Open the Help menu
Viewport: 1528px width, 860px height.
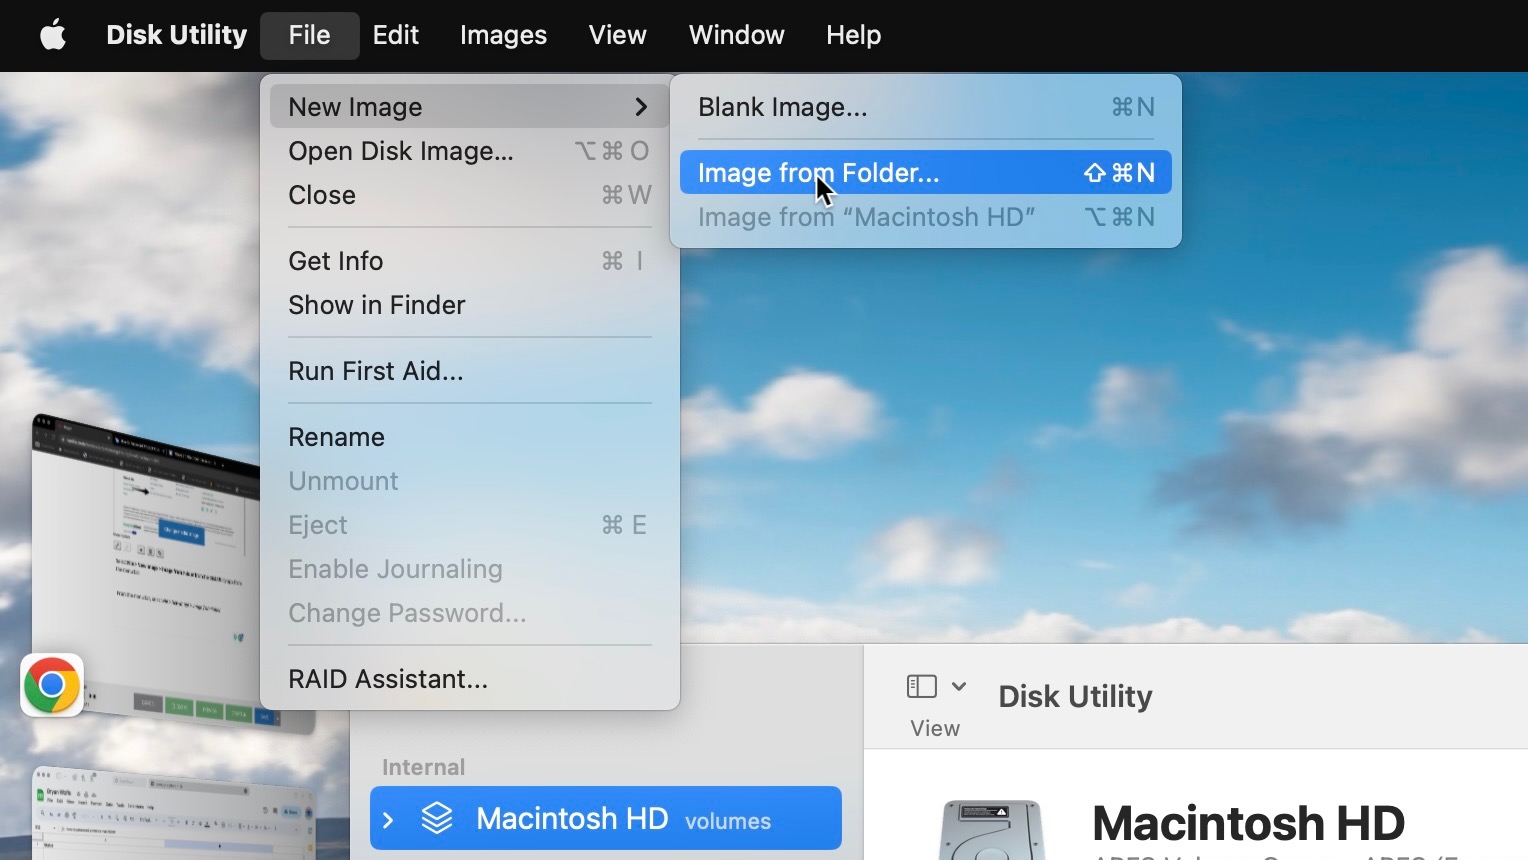point(853,35)
